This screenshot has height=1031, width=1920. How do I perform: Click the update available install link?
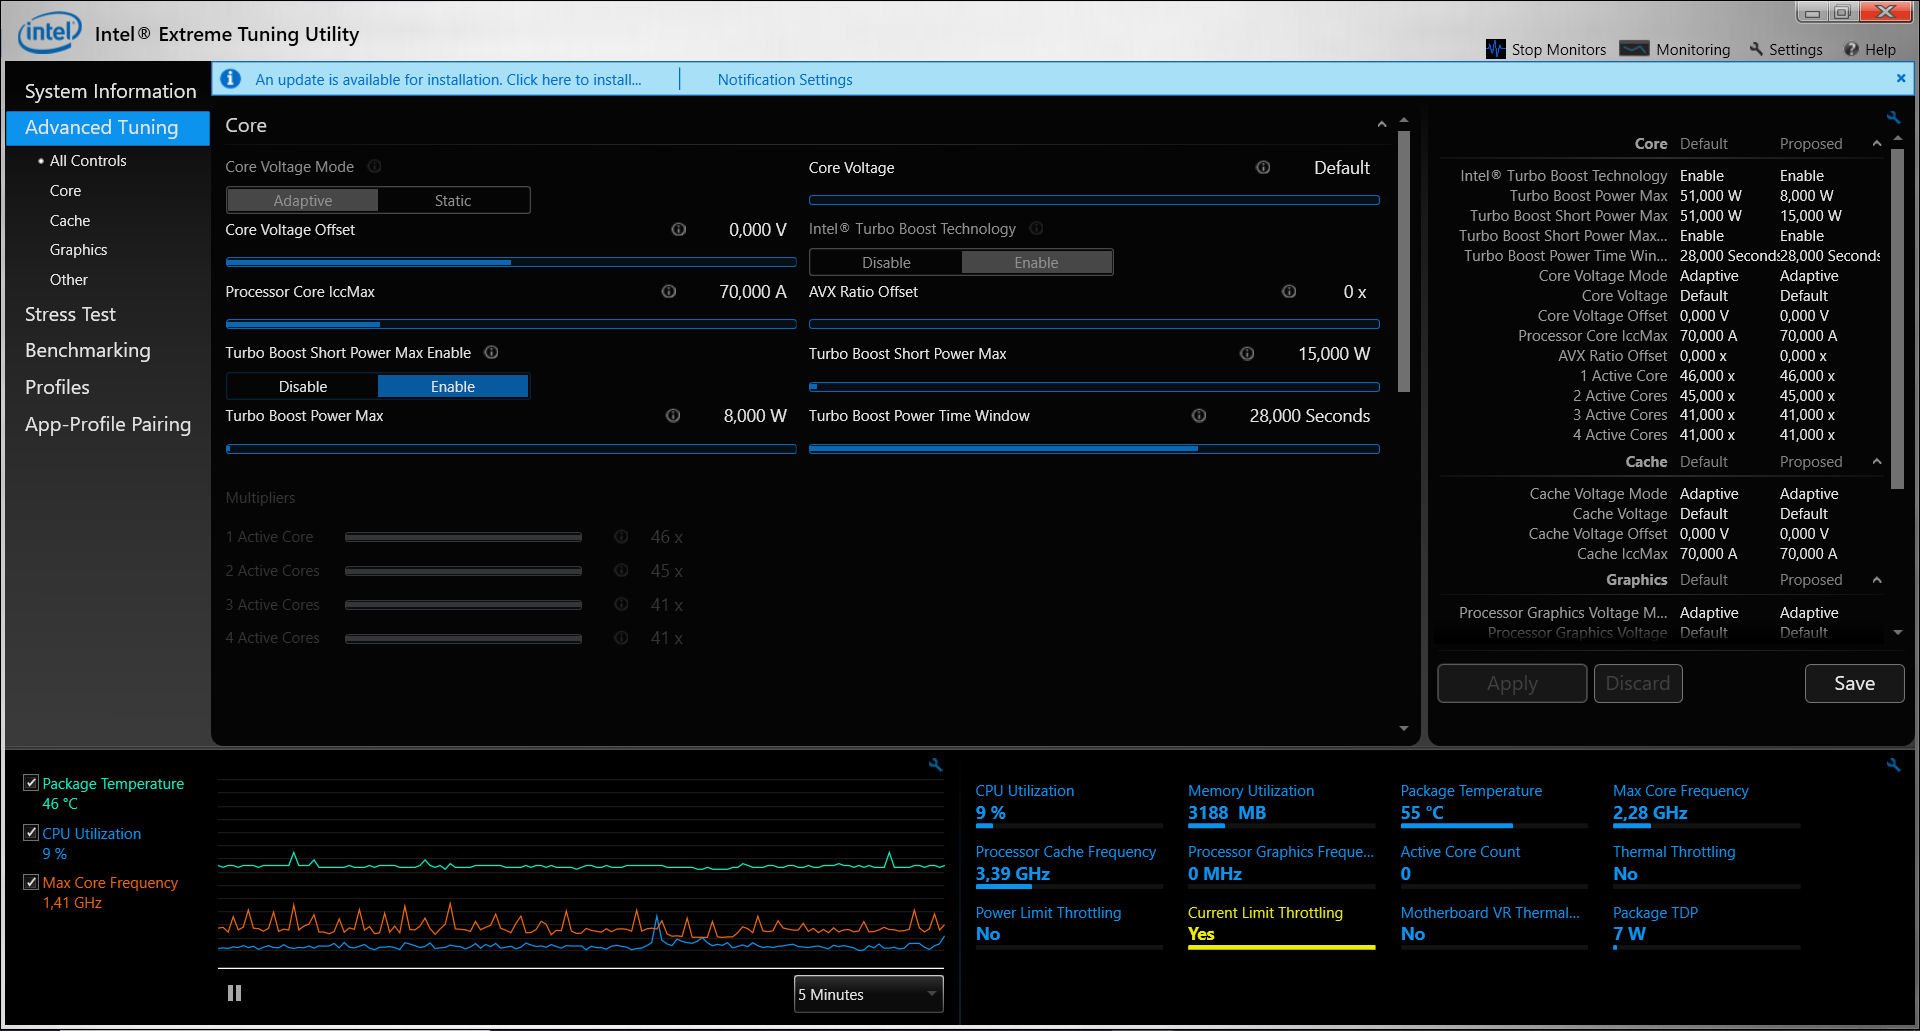448,79
